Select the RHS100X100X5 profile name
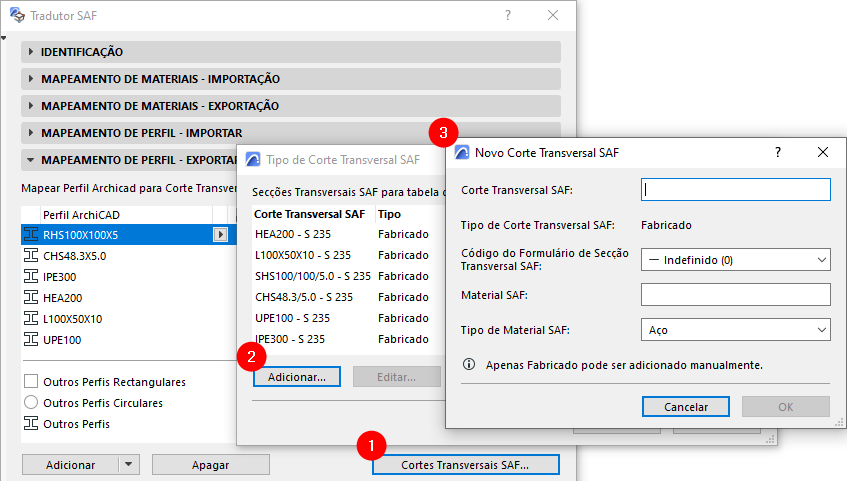Image resolution: width=847 pixels, height=481 pixels. point(80,235)
